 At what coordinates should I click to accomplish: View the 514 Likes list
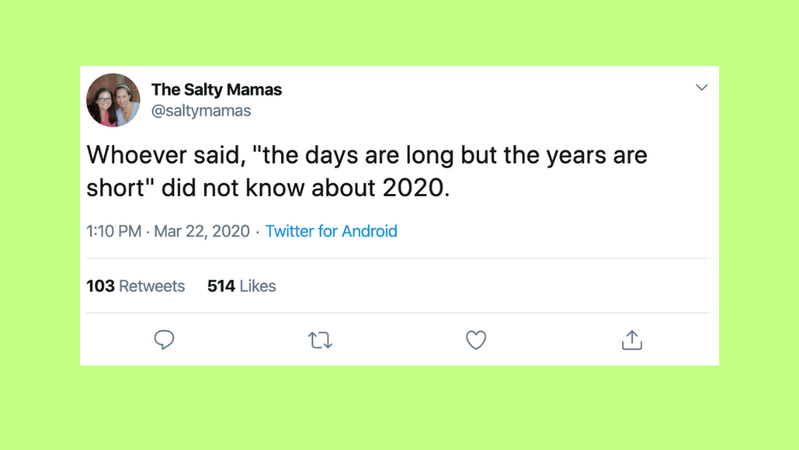coord(241,286)
